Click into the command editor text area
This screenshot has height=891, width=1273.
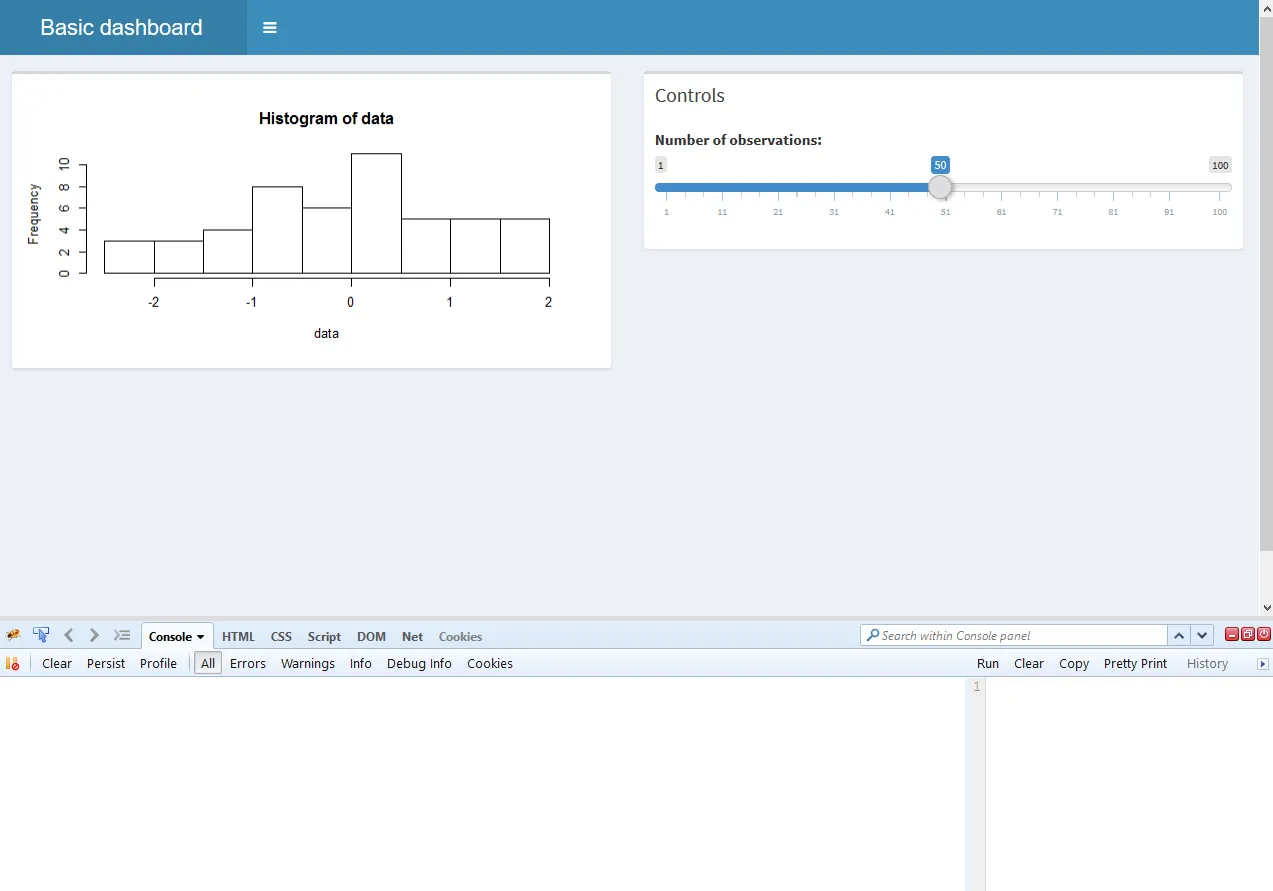1129,784
